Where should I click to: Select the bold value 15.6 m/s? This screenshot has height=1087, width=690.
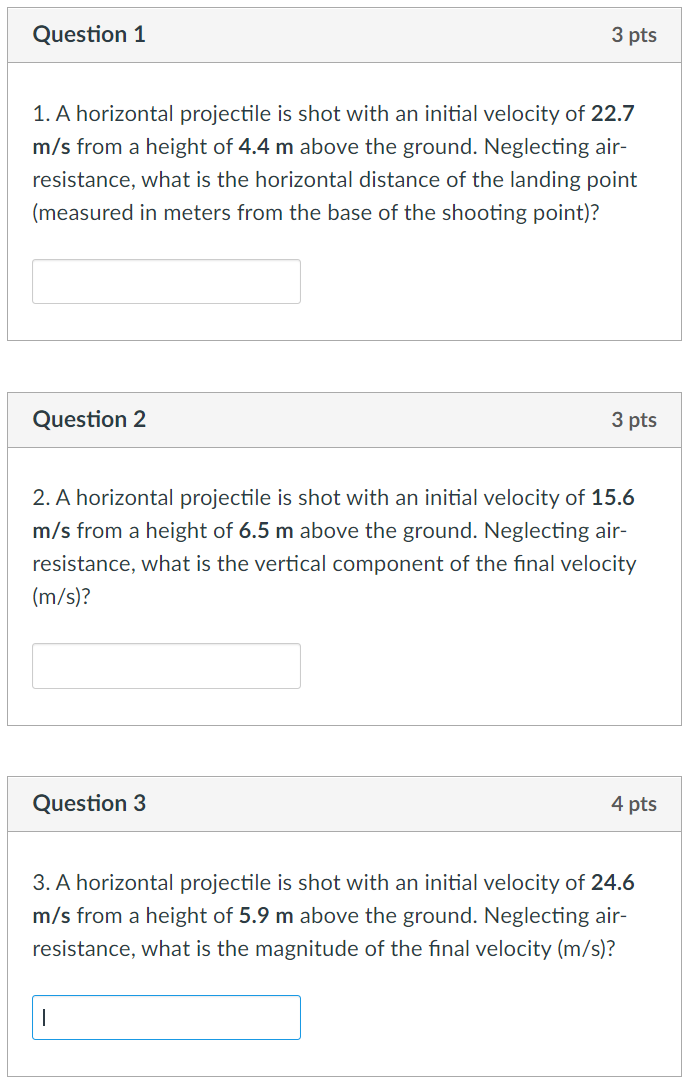pyautogui.click(x=612, y=497)
